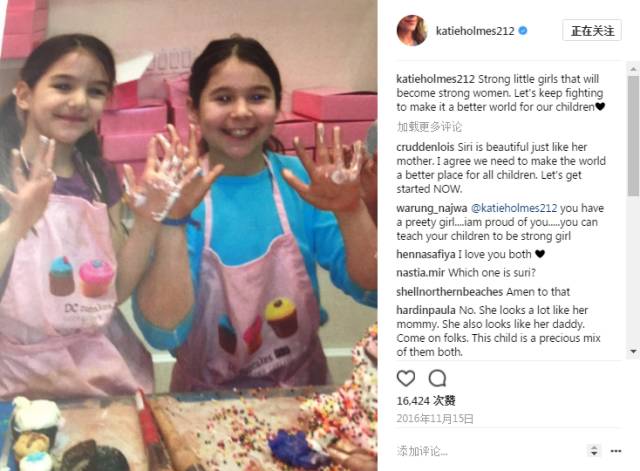640x471 pixels.
Task: Click the emoji stepper icon beside comment box
Action: pos(594,451)
